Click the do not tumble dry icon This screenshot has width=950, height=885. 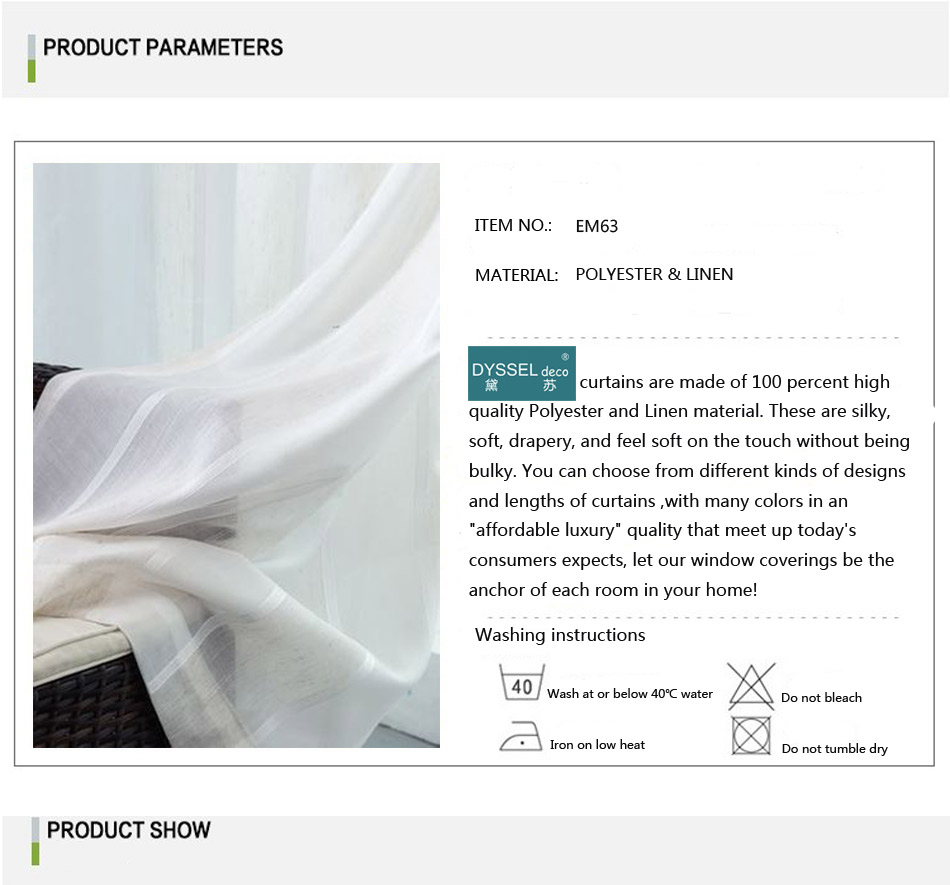[751, 736]
